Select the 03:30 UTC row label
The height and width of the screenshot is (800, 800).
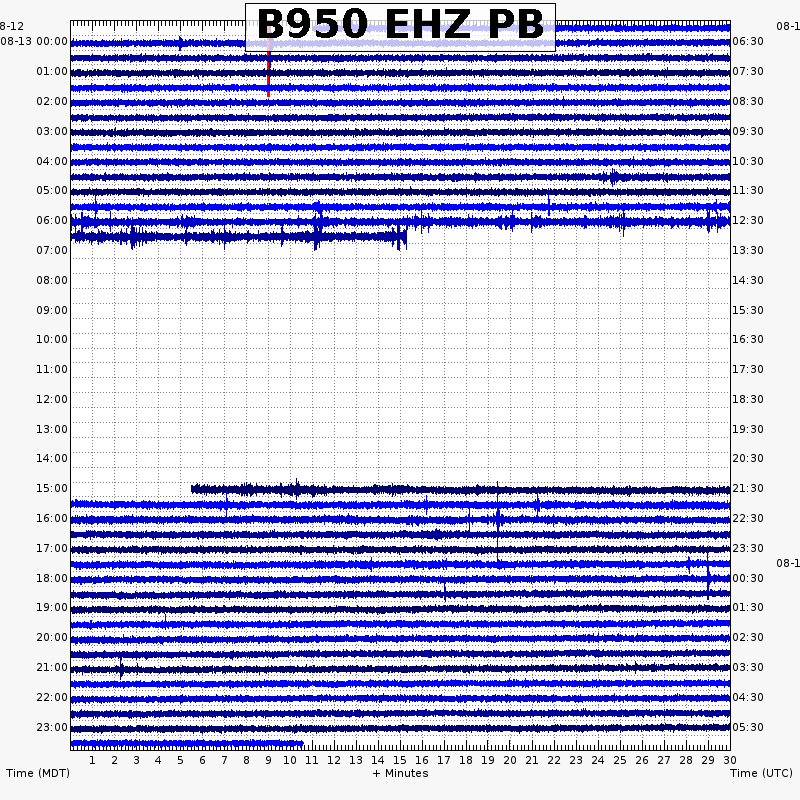(x=748, y=668)
